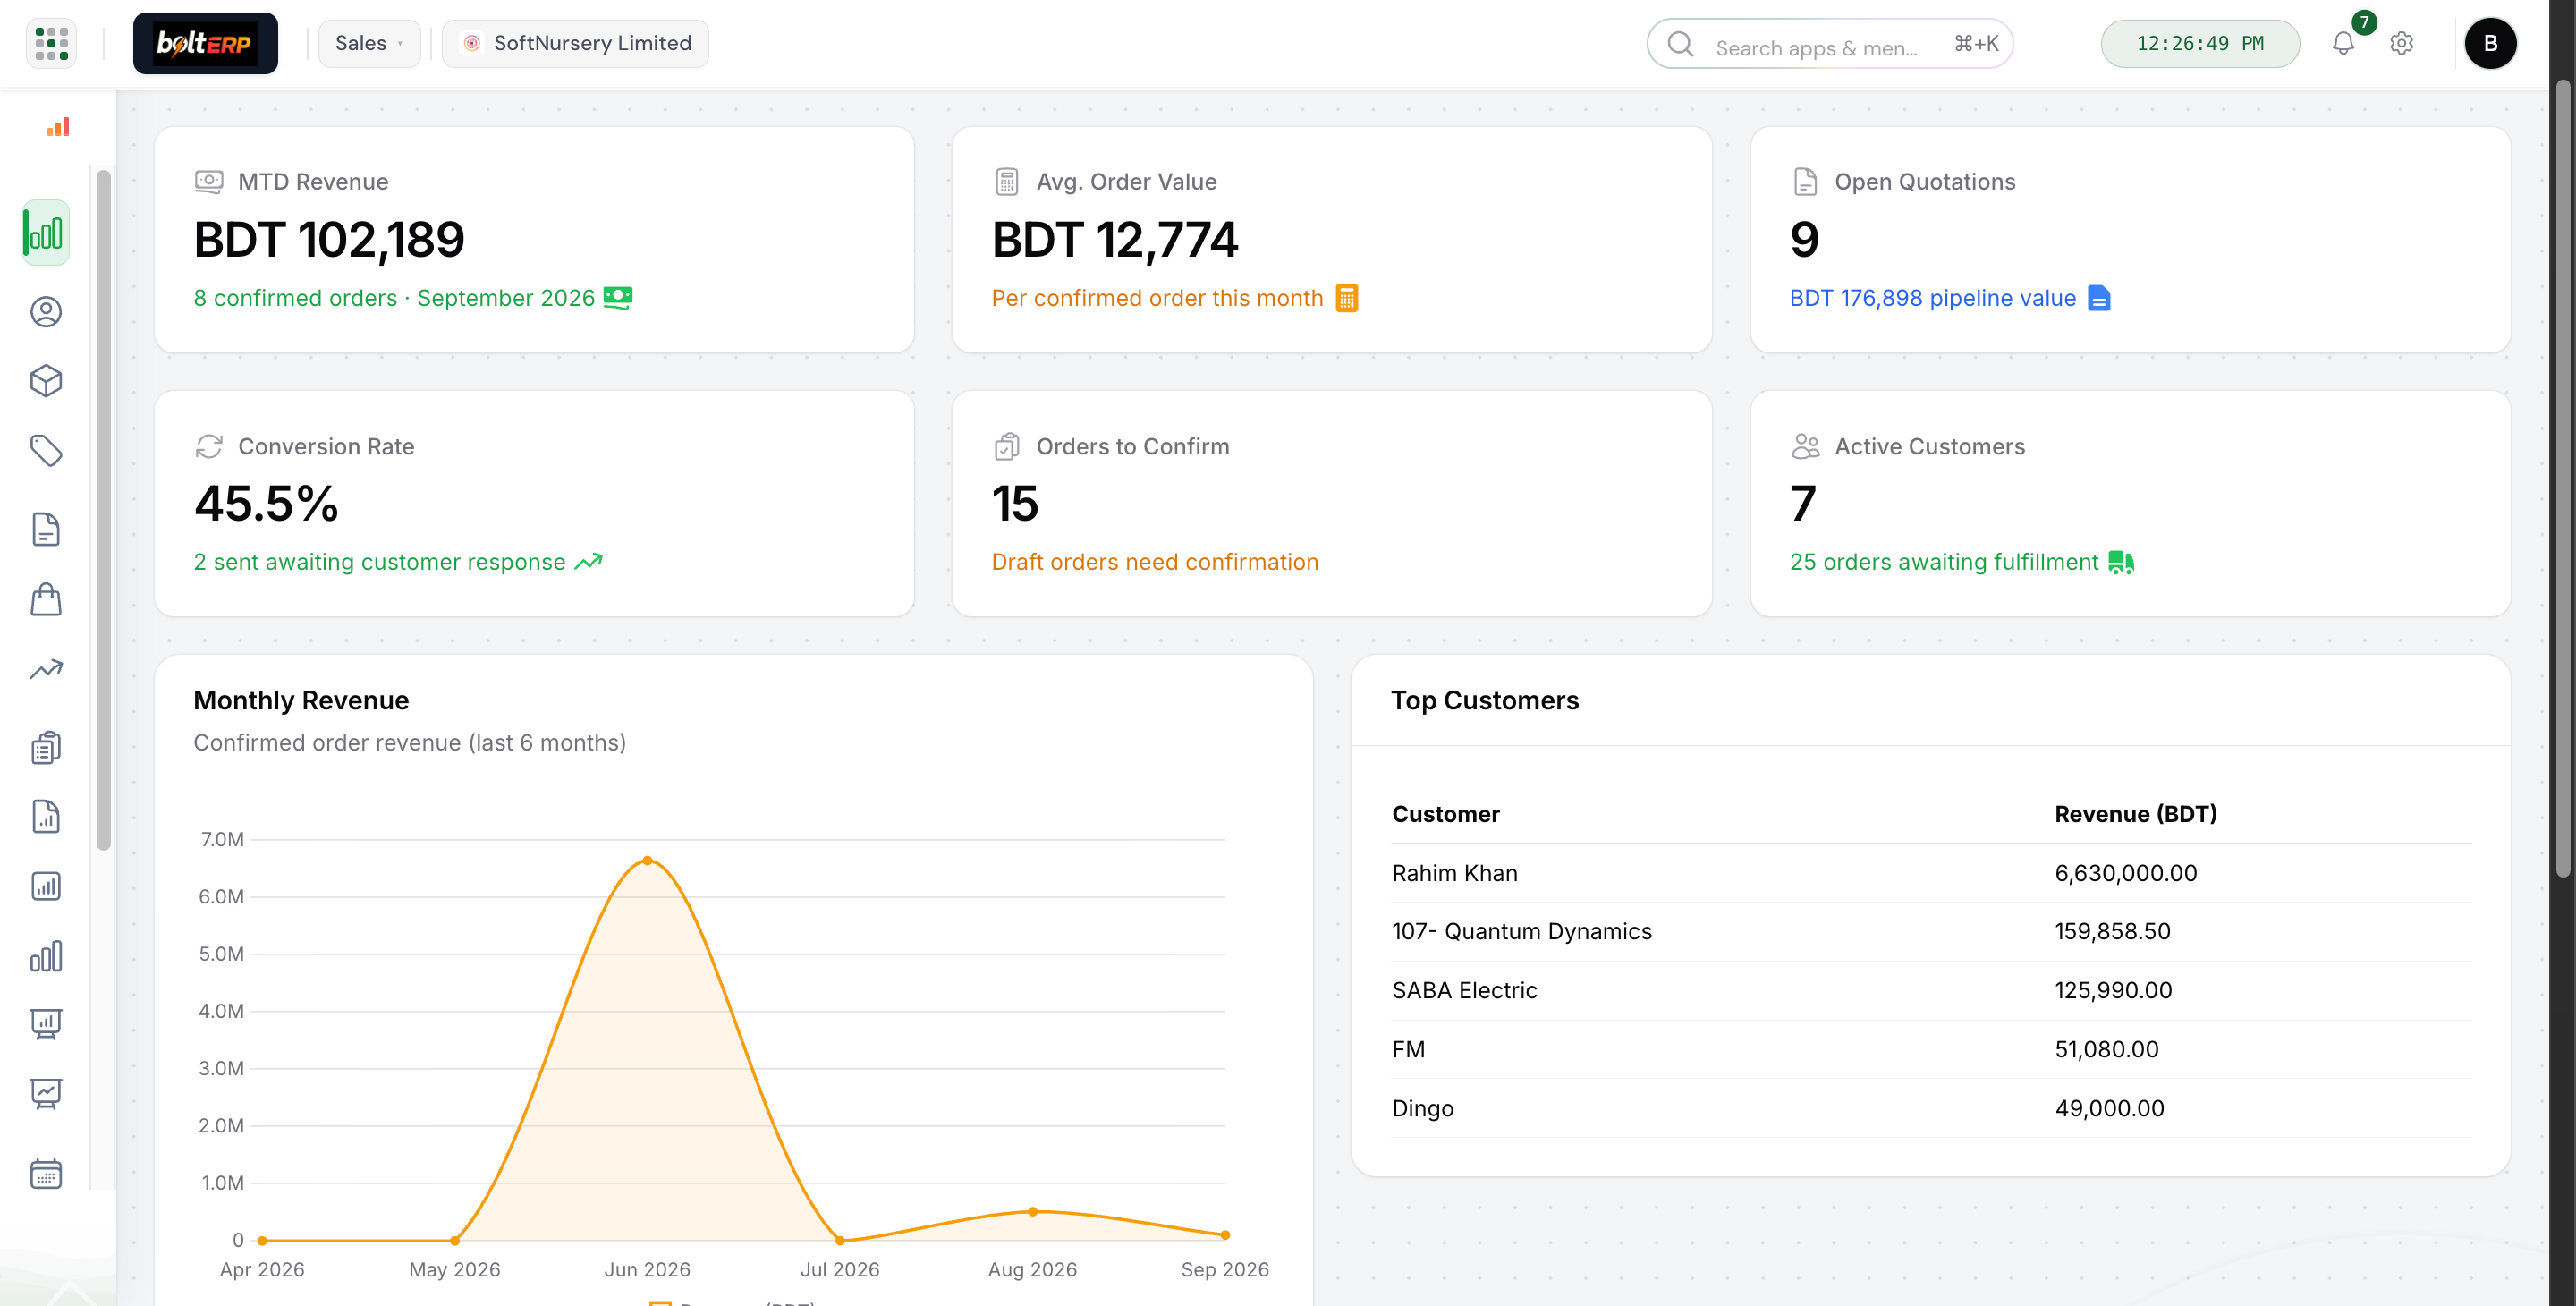
Task: Click the Avg. Order Value card
Action: 1331,239
